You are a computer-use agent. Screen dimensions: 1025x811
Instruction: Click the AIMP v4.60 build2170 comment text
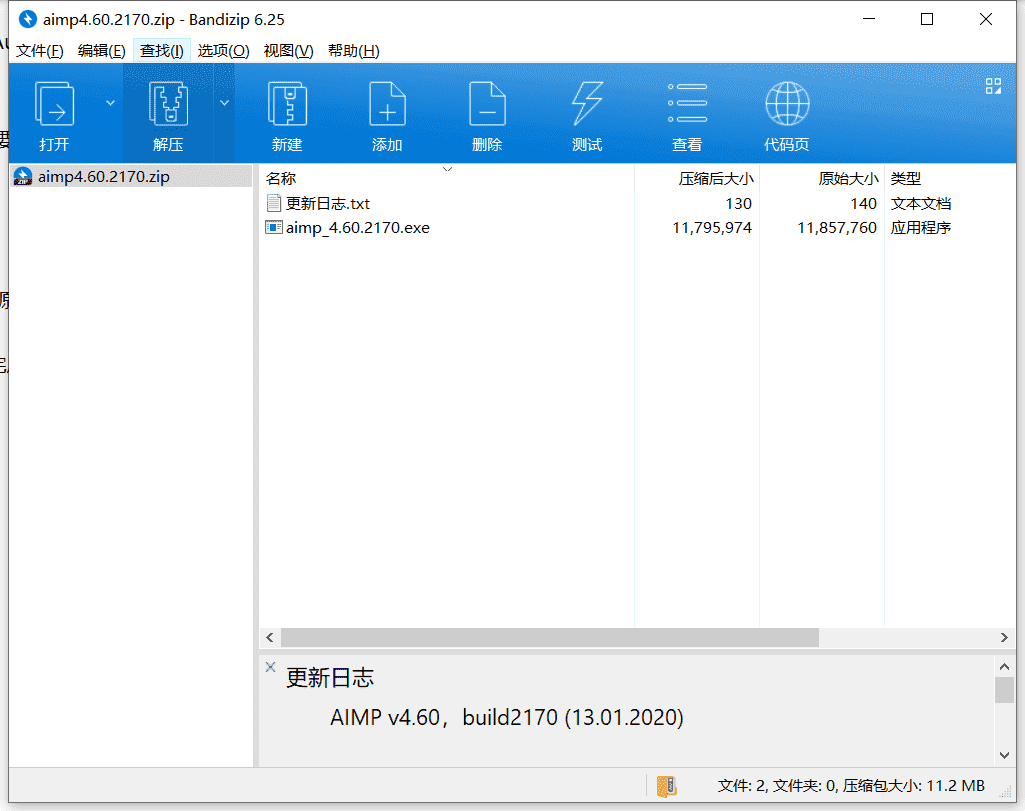click(x=507, y=718)
